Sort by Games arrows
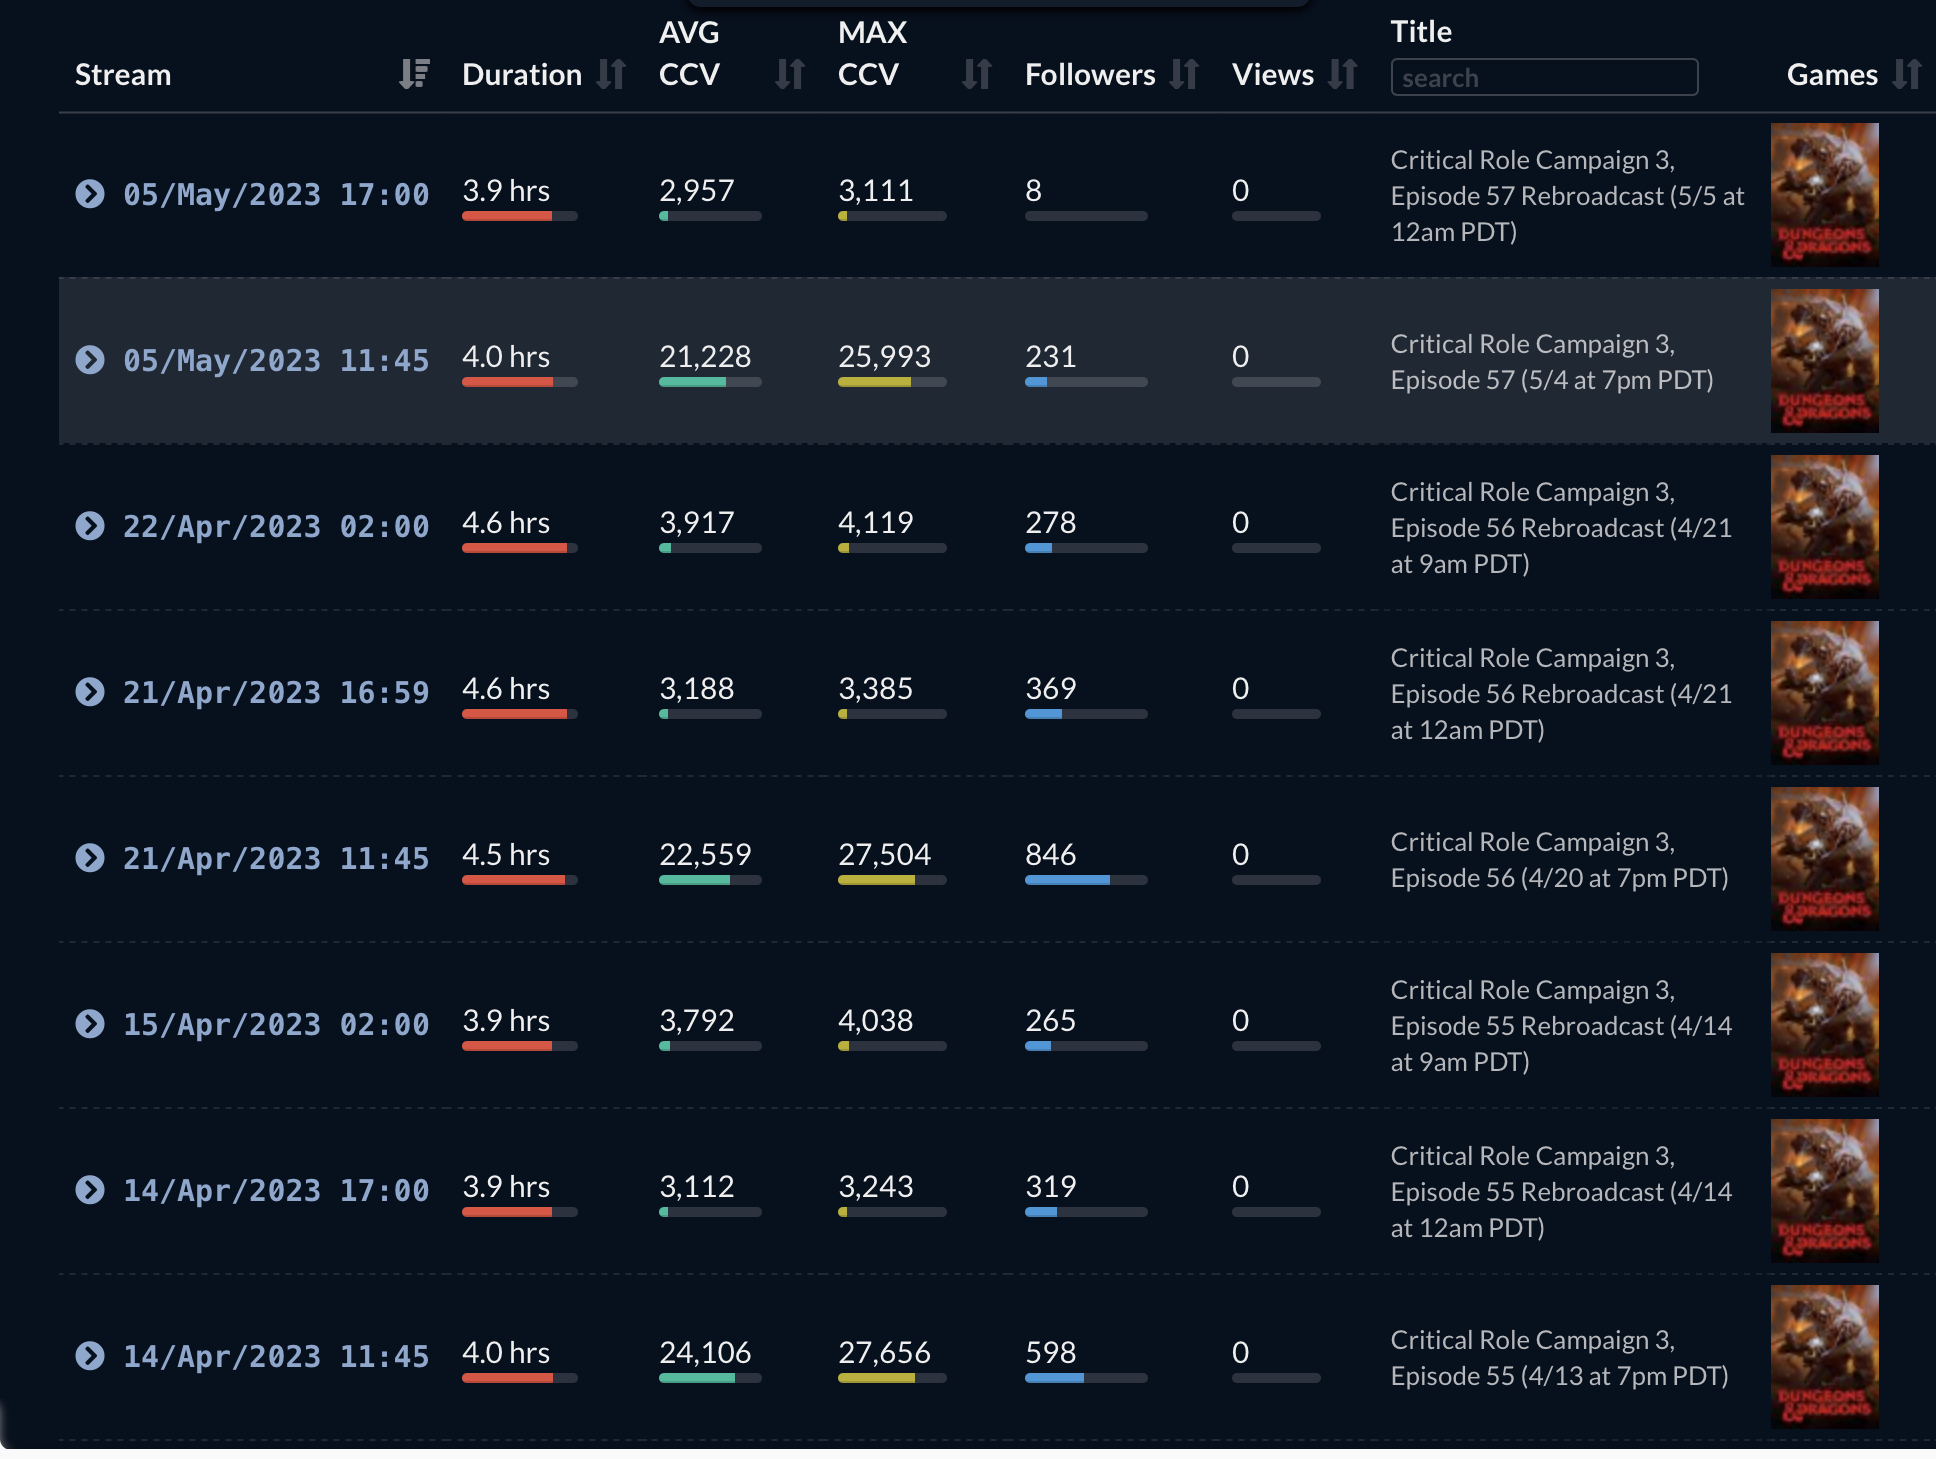 click(x=1907, y=74)
